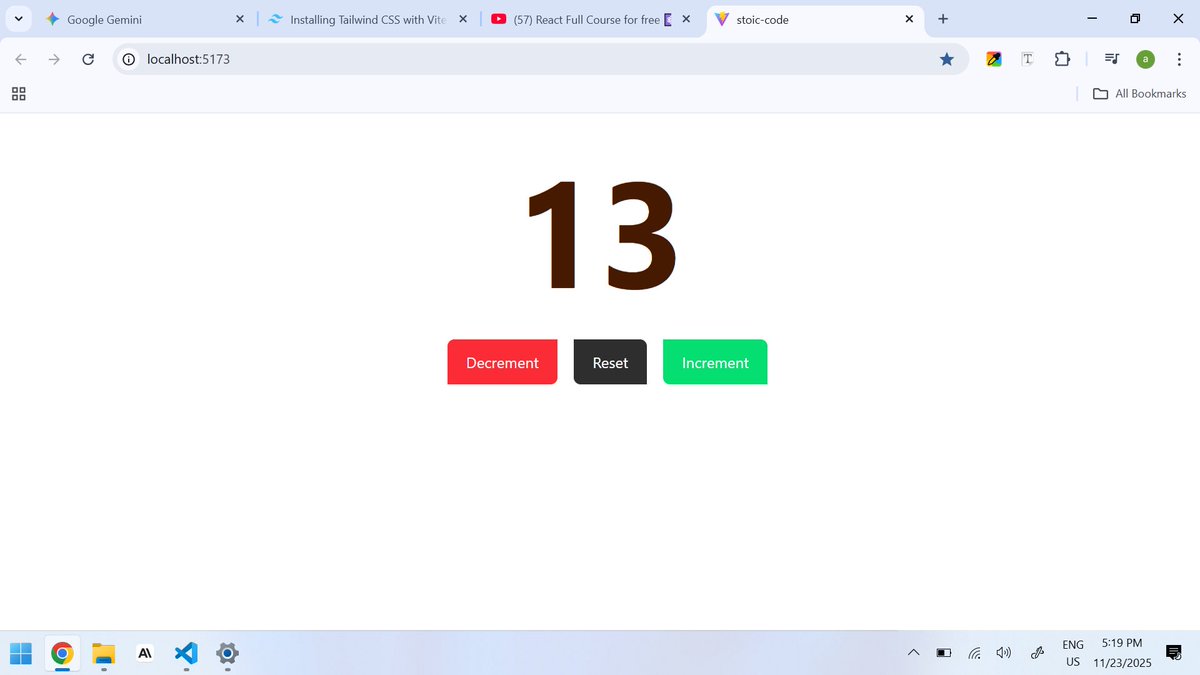Reload the localhost page
Image resolution: width=1200 pixels, height=675 pixels.
88,59
